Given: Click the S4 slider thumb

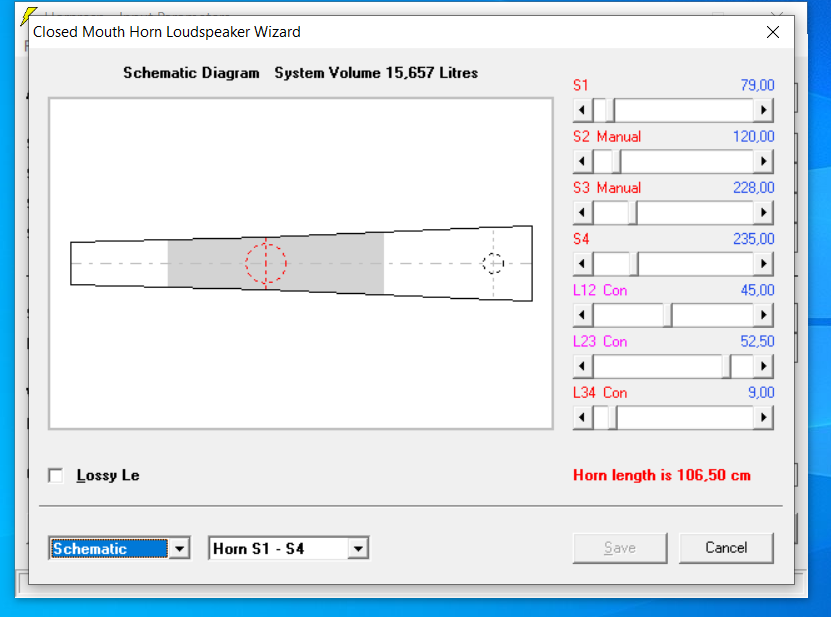Looking at the screenshot, I should [x=634, y=263].
